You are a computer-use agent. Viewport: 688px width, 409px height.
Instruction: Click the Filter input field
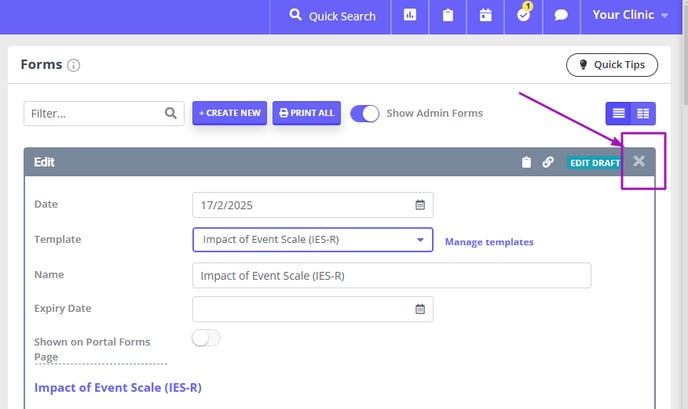(x=104, y=114)
